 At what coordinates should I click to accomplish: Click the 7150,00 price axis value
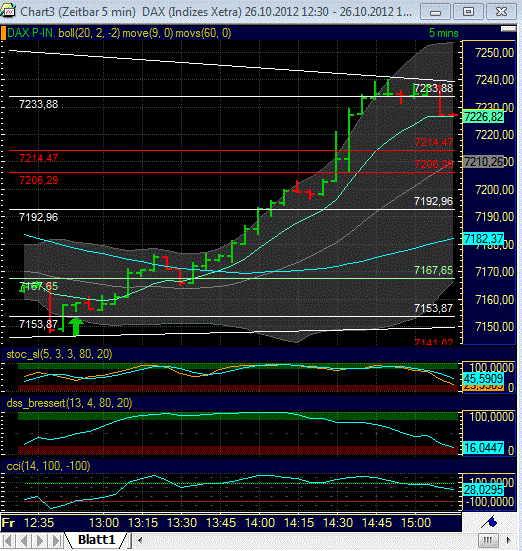tap(494, 327)
